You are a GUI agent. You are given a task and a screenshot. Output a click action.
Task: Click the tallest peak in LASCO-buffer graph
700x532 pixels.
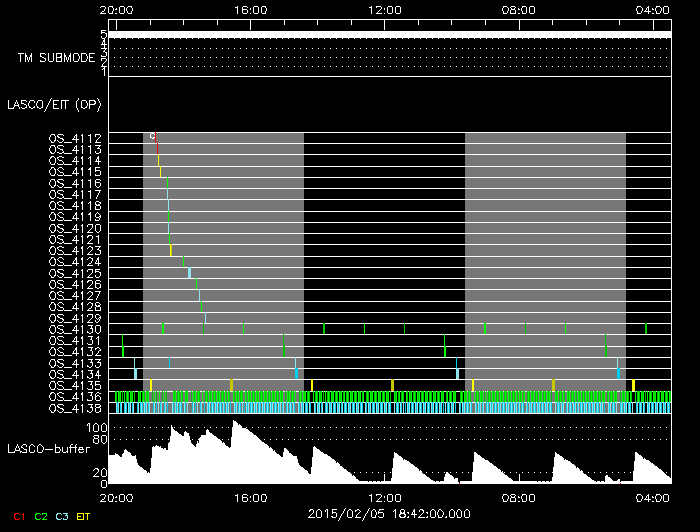(x=235, y=422)
